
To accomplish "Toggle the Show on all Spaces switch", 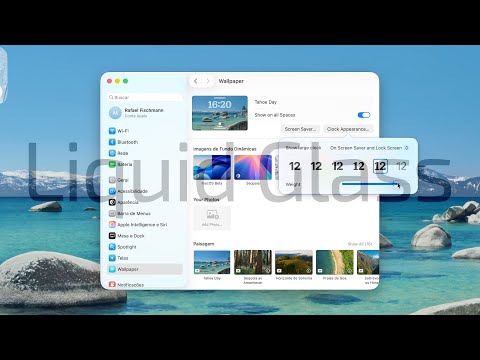I will click(x=364, y=115).
